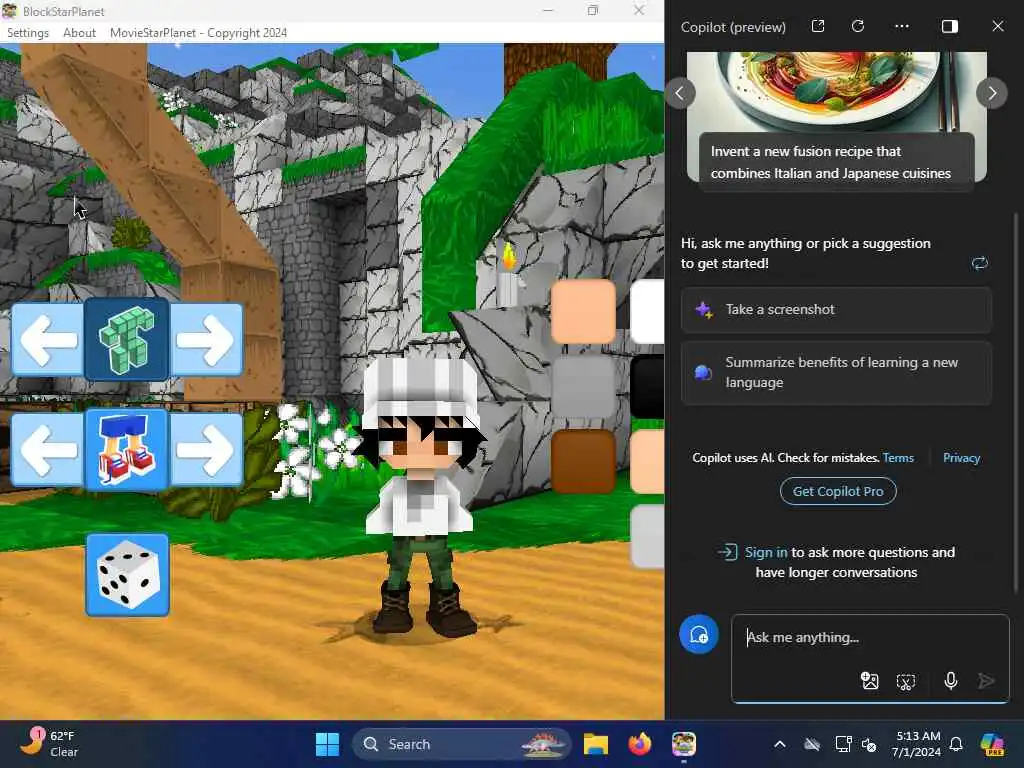
Task: Click the shoes and legs clothing icon
Action: tap(127, 449)
